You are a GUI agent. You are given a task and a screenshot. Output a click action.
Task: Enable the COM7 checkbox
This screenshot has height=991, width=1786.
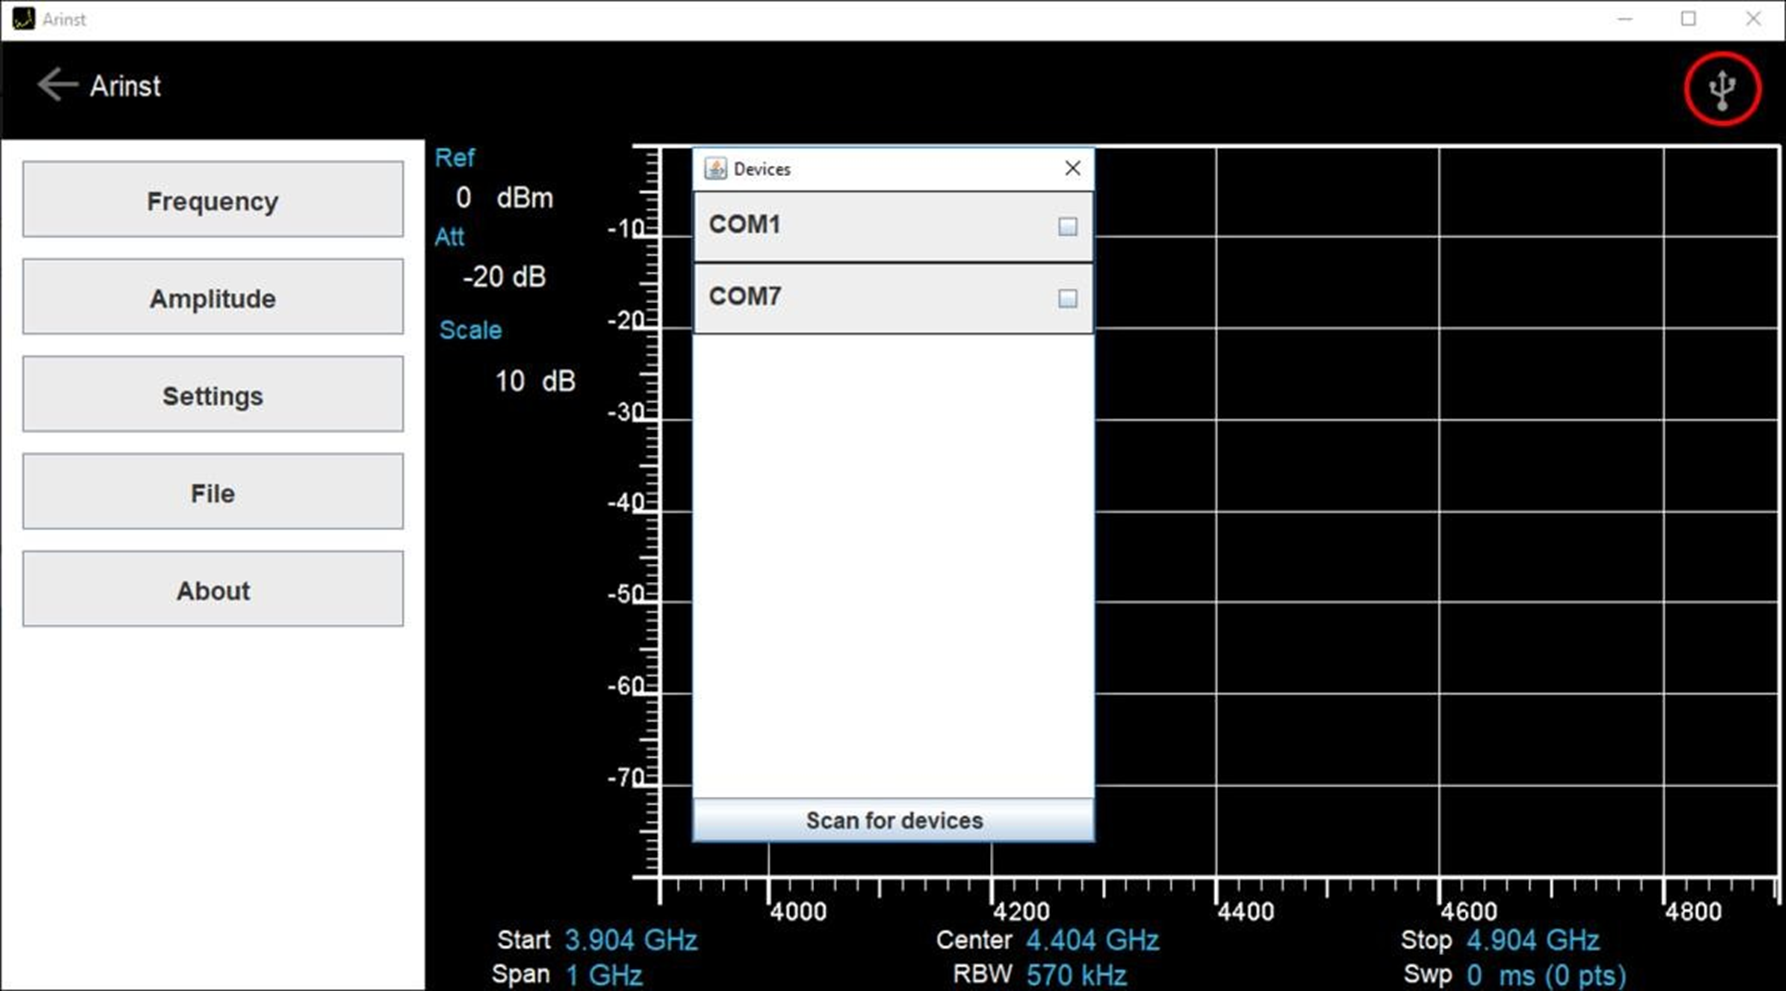(1067, 299)
